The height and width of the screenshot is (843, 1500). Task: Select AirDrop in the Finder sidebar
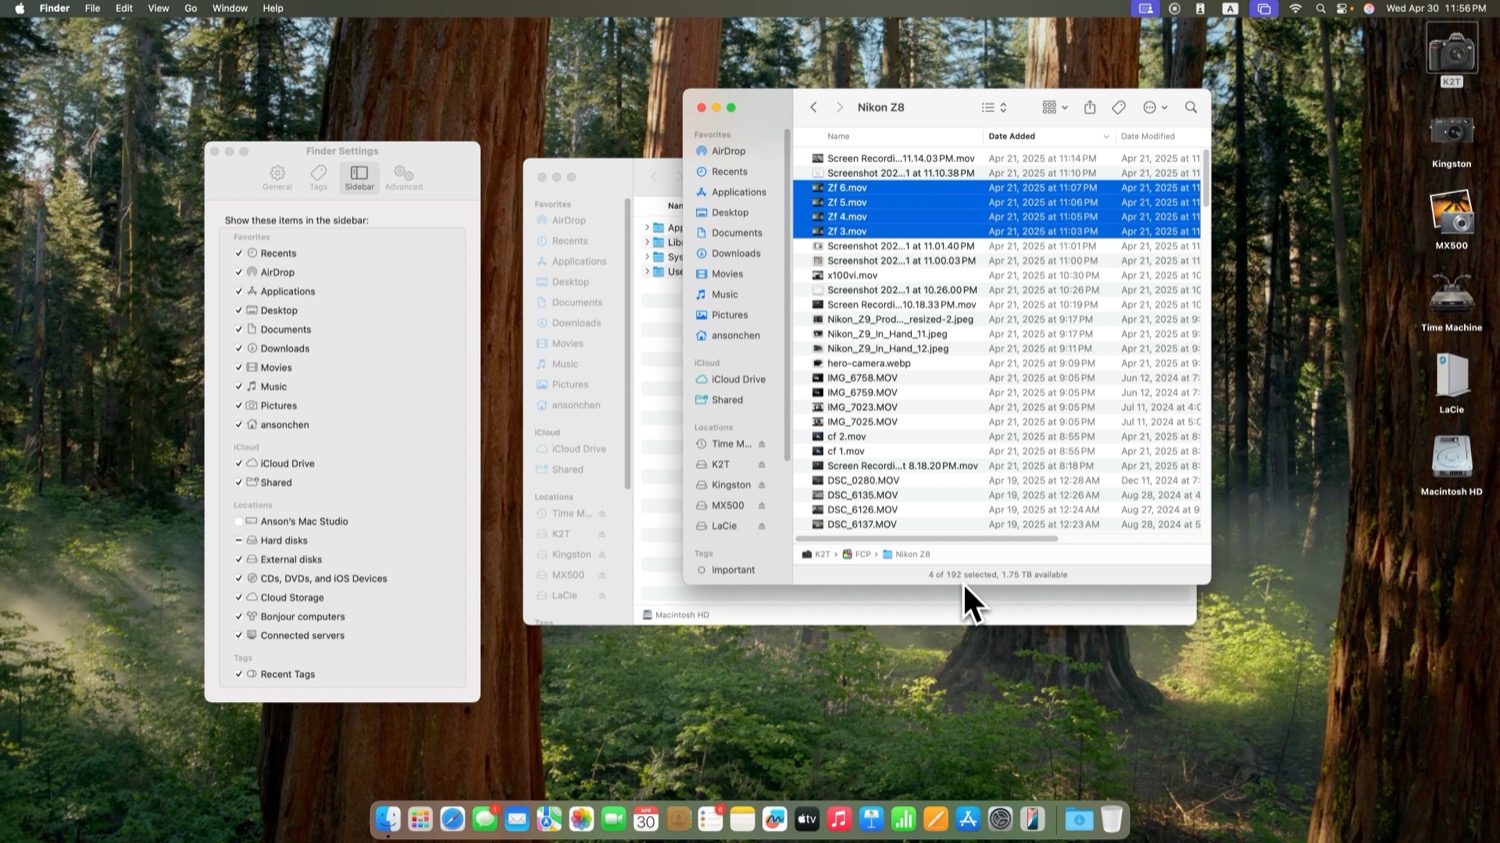point(727,151)
